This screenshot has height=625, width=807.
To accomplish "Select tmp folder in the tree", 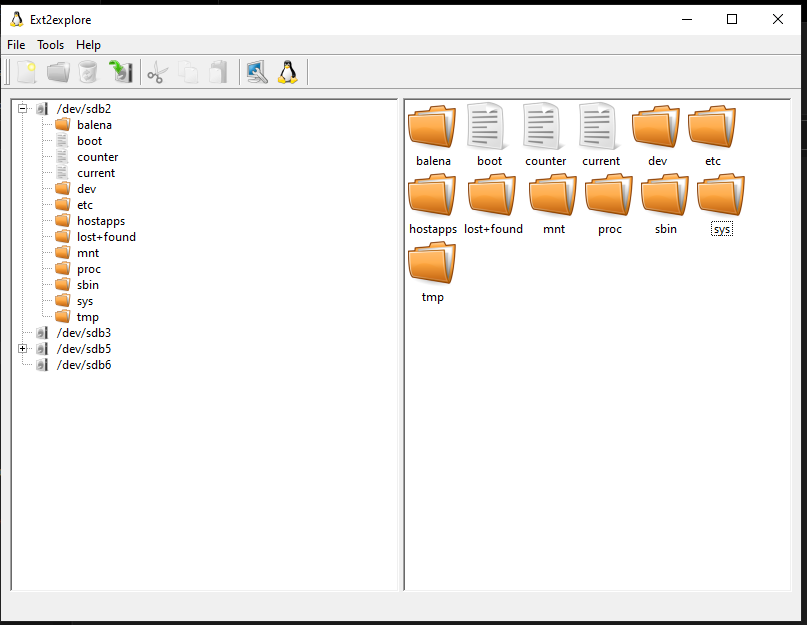I will 87,317.
